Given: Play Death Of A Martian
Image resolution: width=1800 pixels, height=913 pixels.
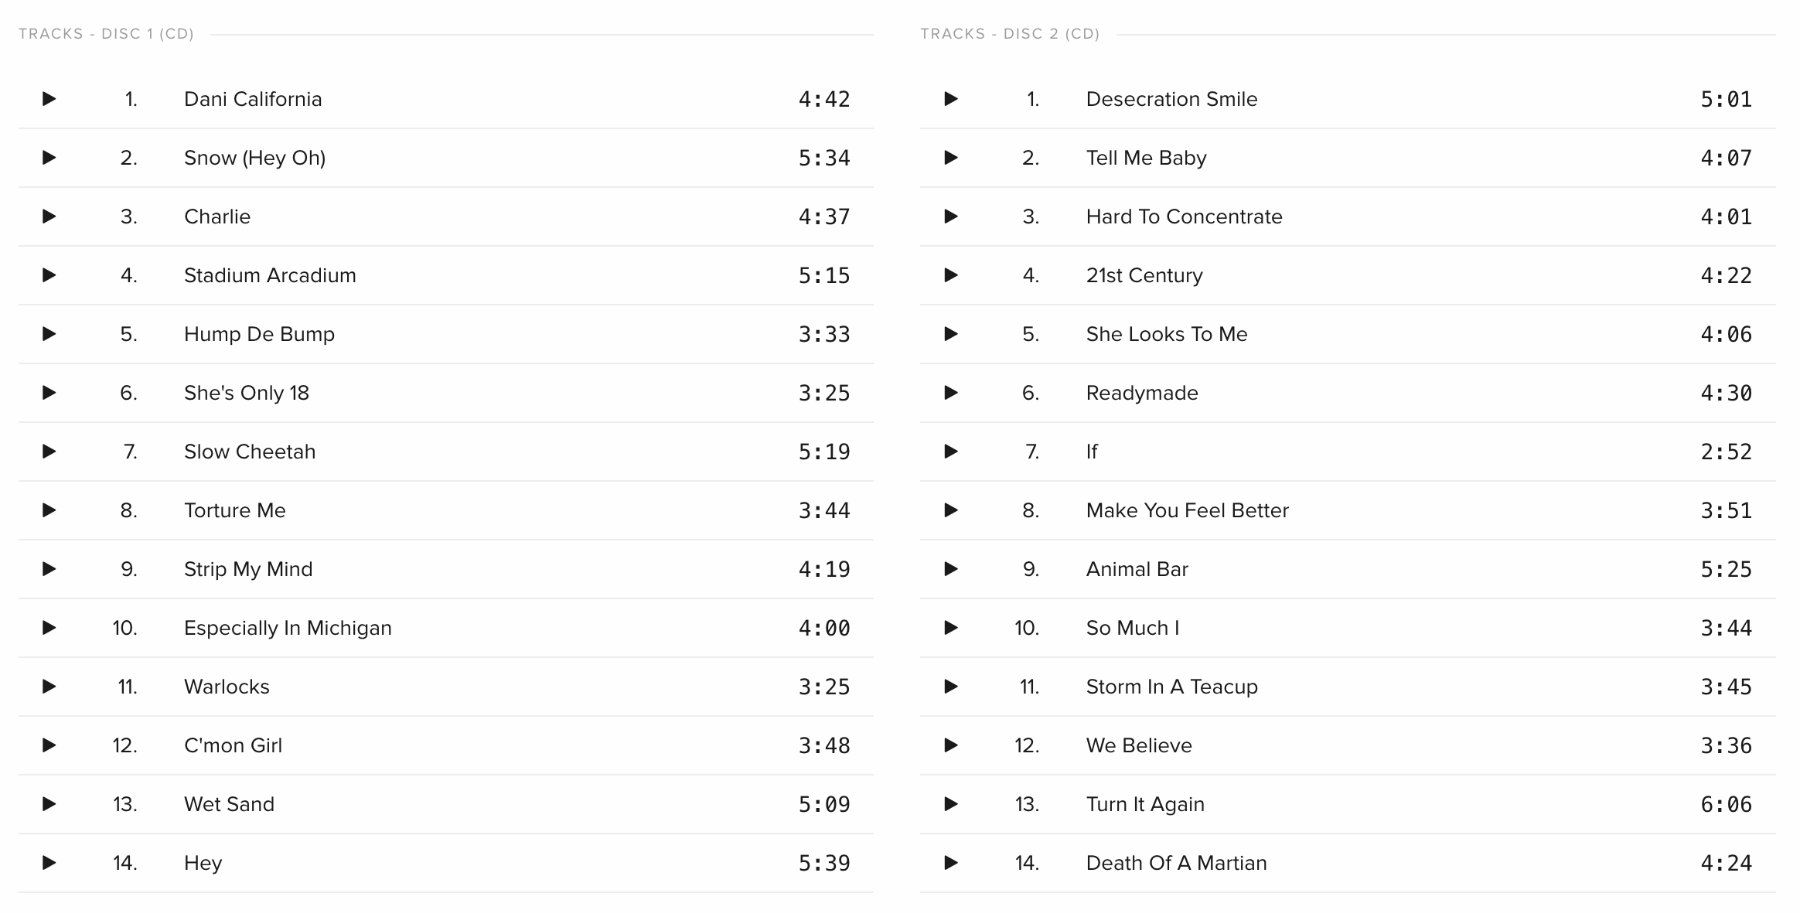Looking at the screenshot, I should [951, 863].
